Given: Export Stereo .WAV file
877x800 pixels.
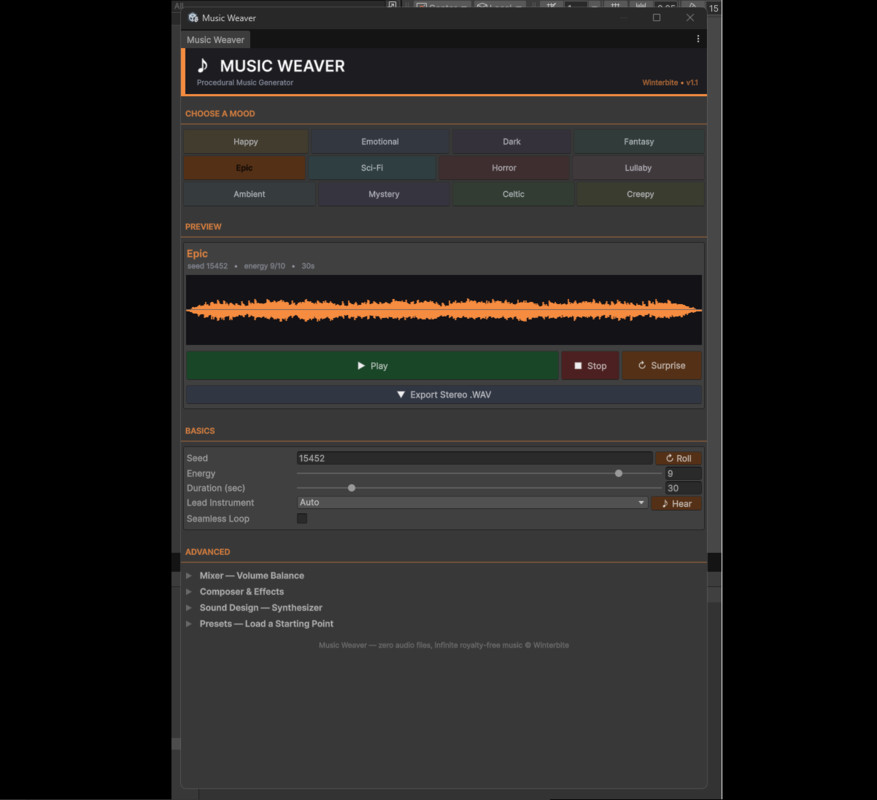Looking at the screenshot, I should click(444, 395).
